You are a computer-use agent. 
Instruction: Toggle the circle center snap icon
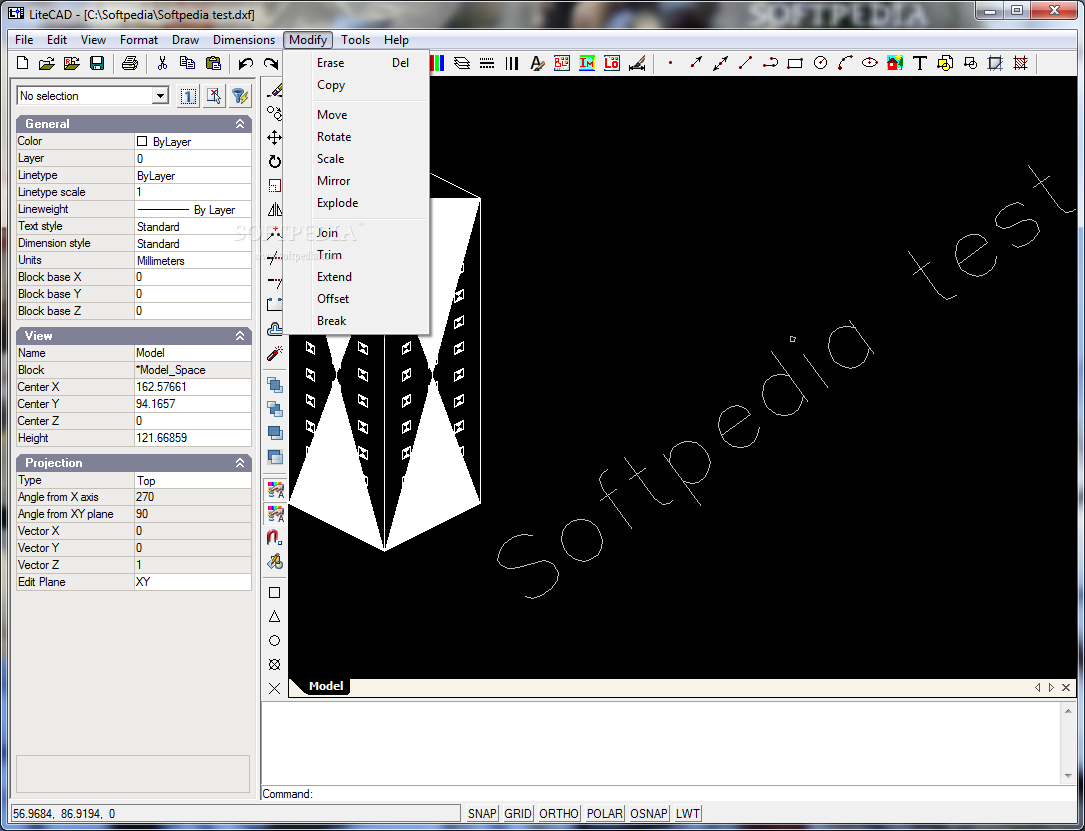pos(275,641)
